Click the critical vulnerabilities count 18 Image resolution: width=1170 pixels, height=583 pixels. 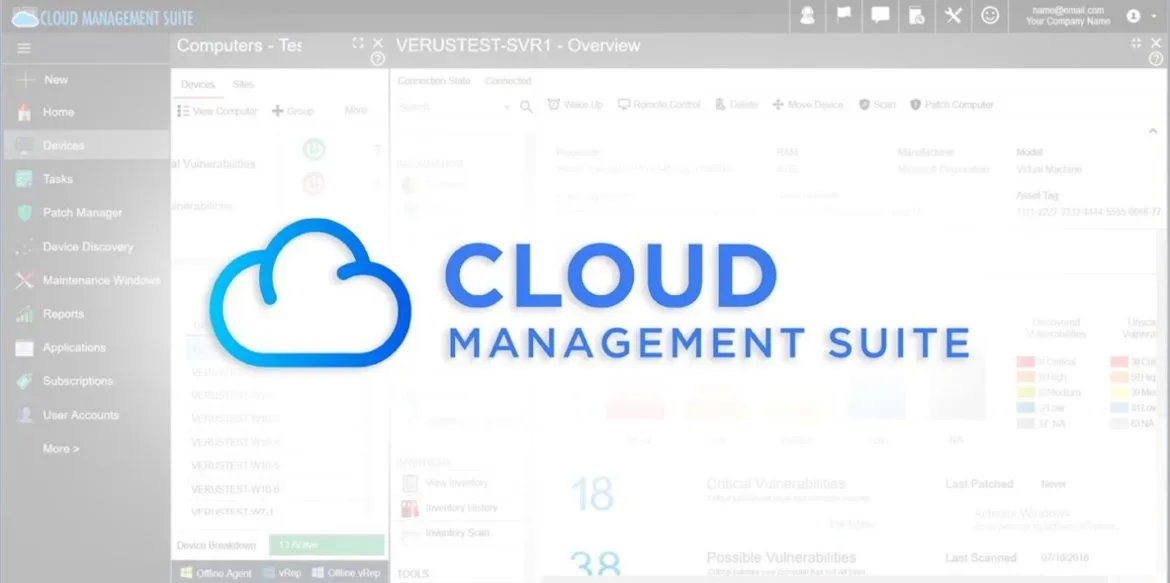click(592, 494)
